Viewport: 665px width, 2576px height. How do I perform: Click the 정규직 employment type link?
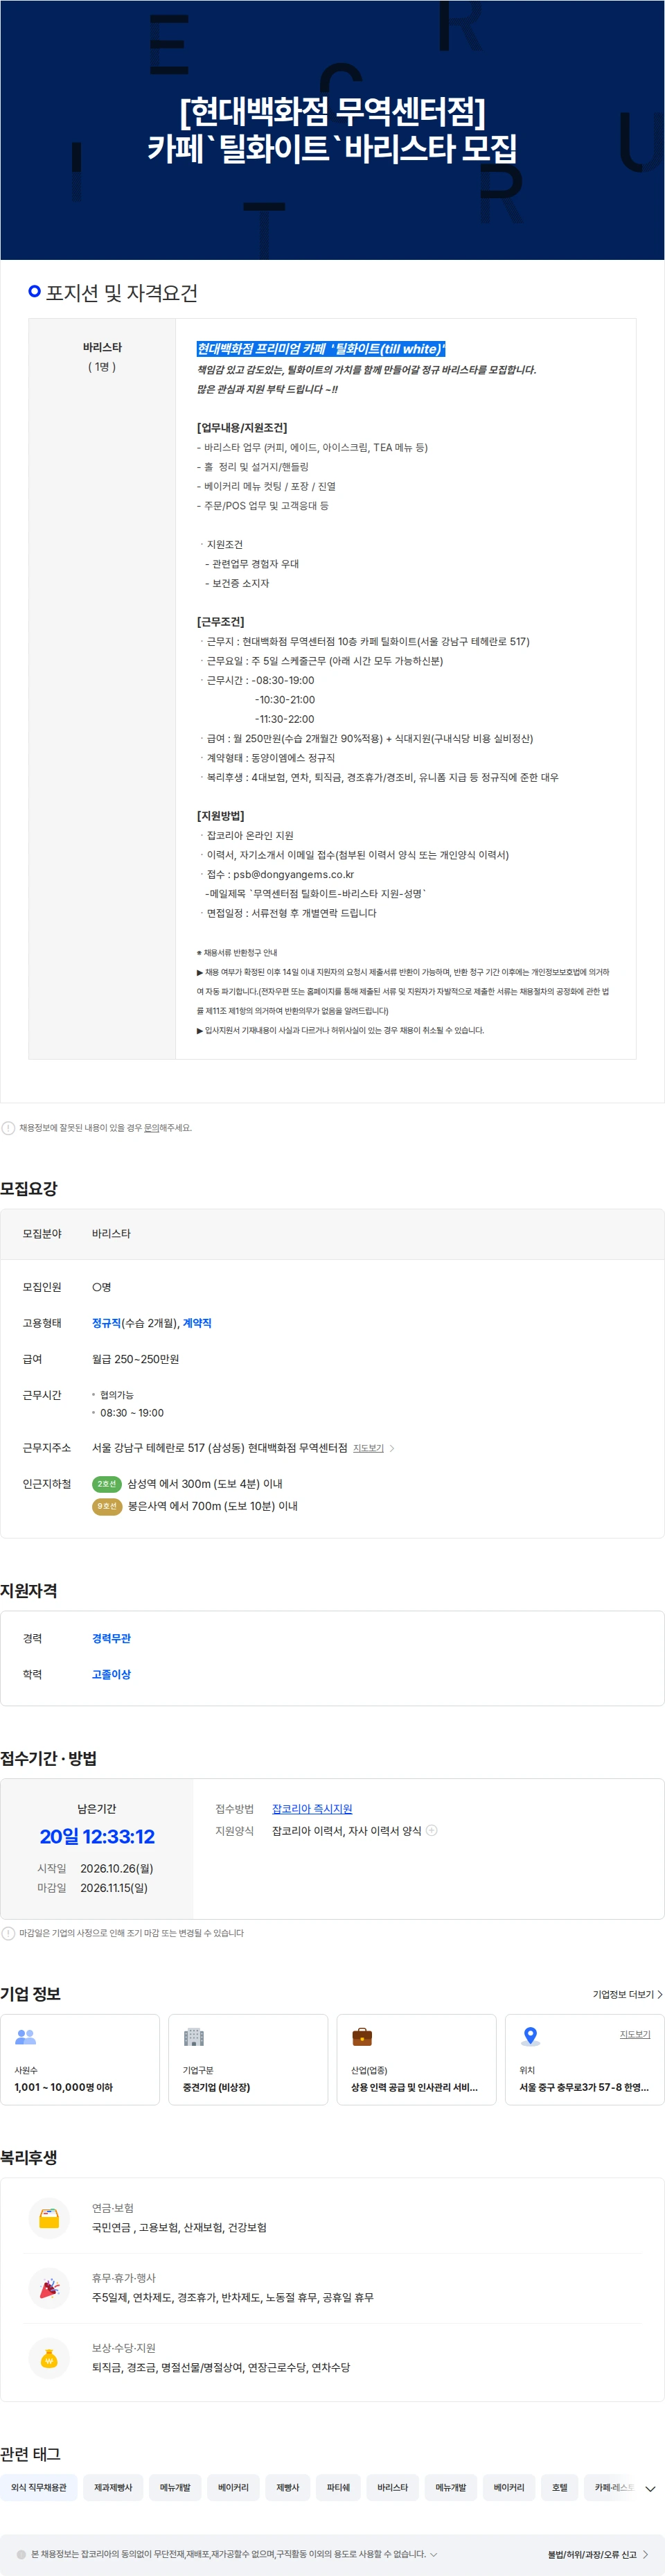(106, 1323)
